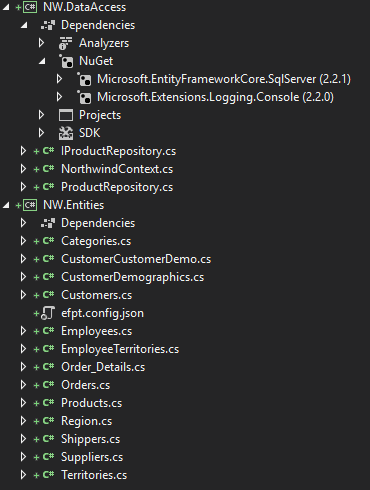Screen dimensions: 370x490
Task: Click the SDK node icon
Action: pos(66,133)
